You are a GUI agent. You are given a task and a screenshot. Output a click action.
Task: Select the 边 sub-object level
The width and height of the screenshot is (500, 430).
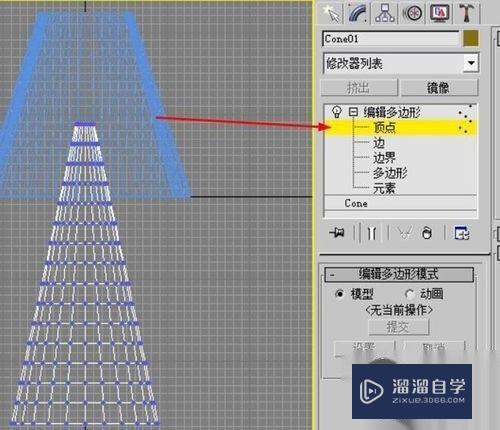point(379,143)
